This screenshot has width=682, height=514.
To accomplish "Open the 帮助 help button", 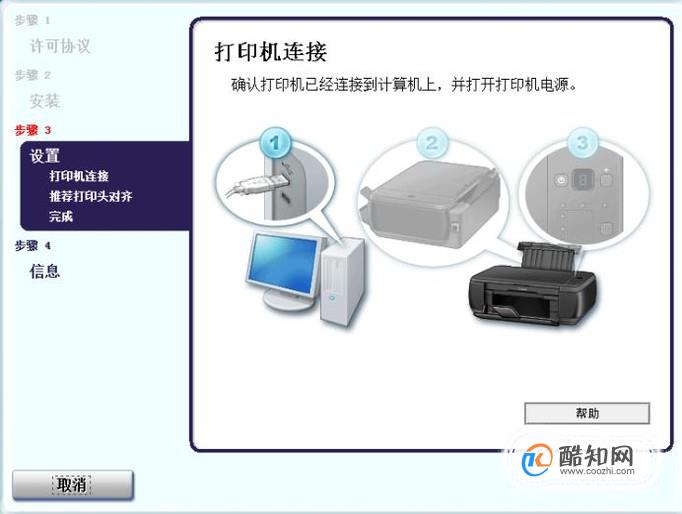I will tap(587, 413).
